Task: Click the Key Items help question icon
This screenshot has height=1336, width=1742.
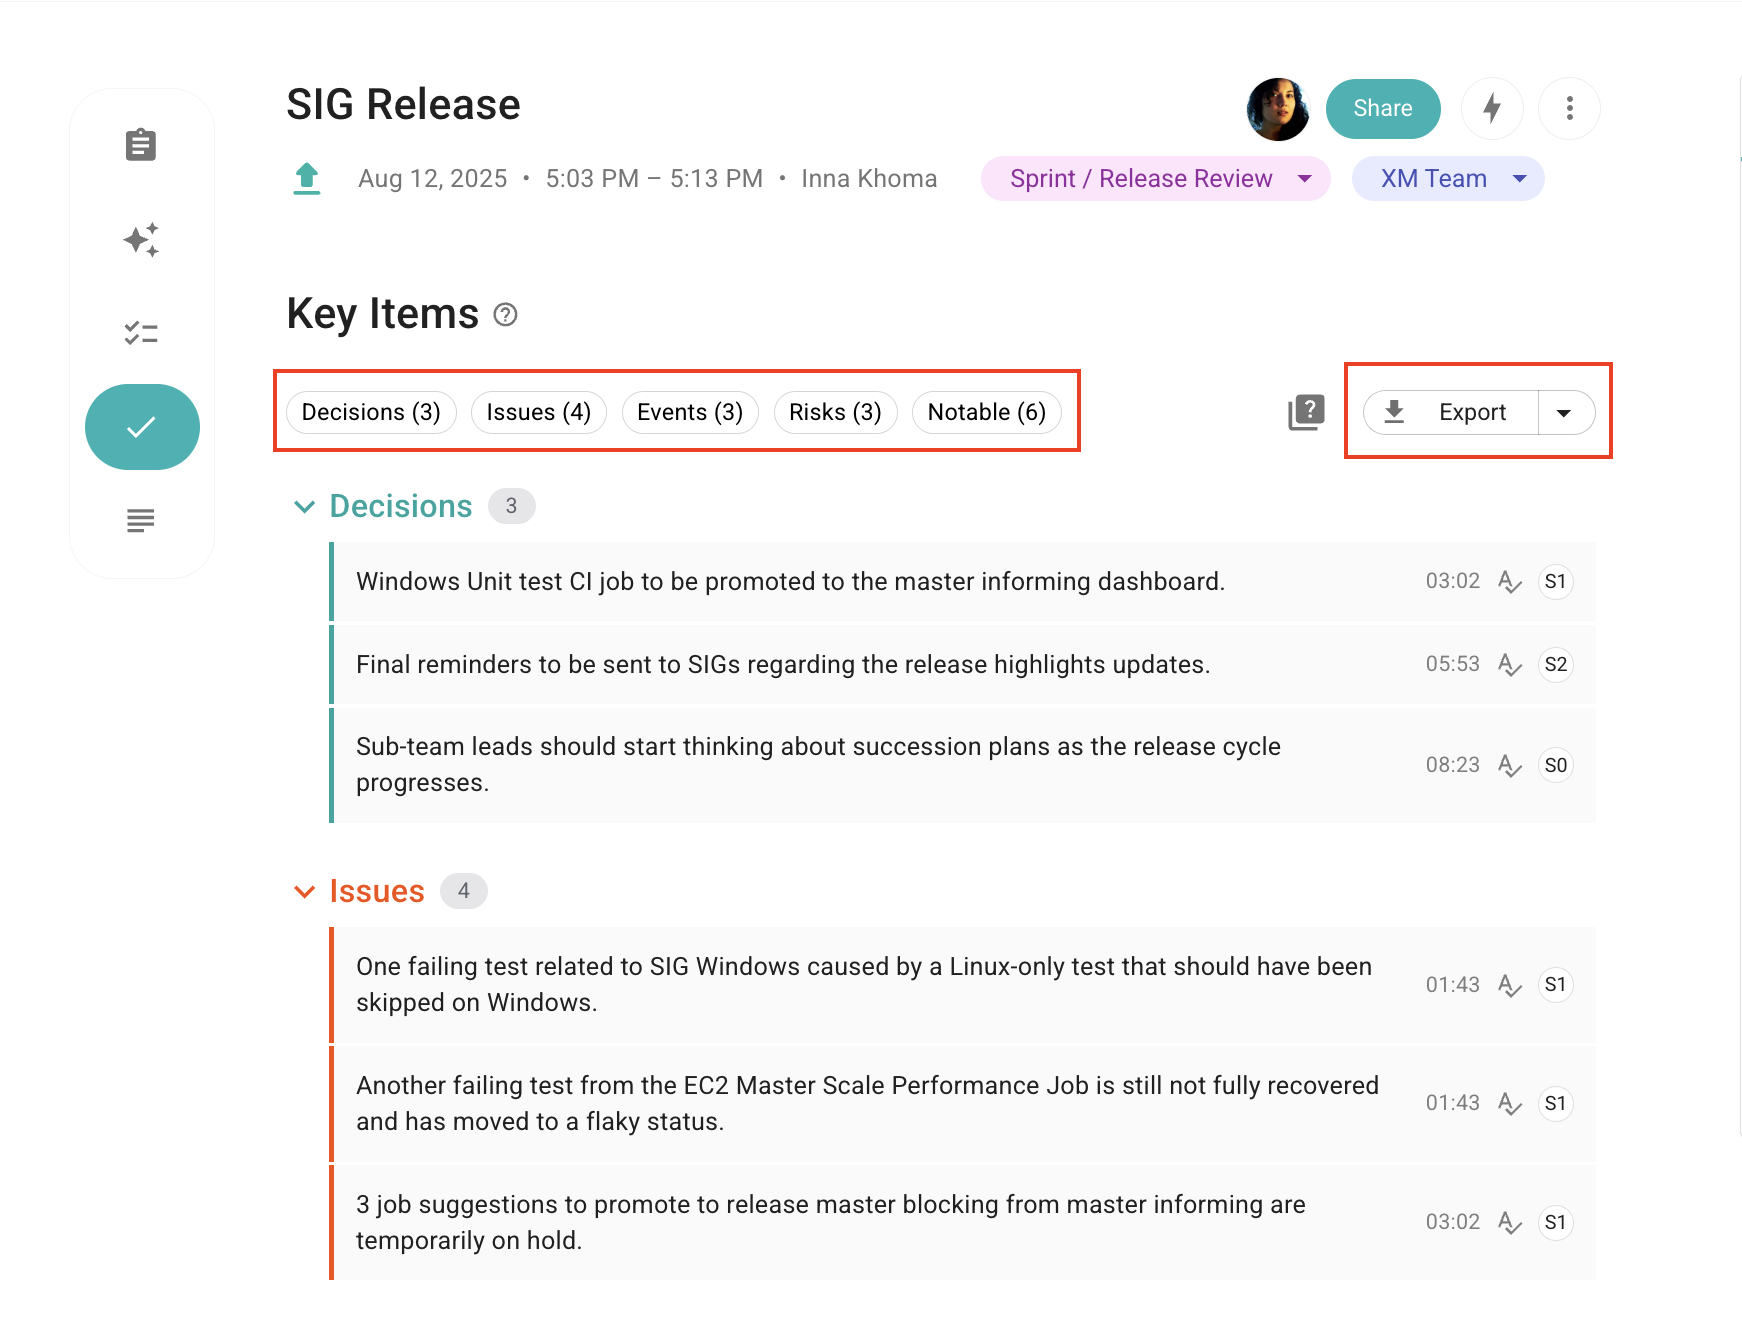Action: pos(506,315)
